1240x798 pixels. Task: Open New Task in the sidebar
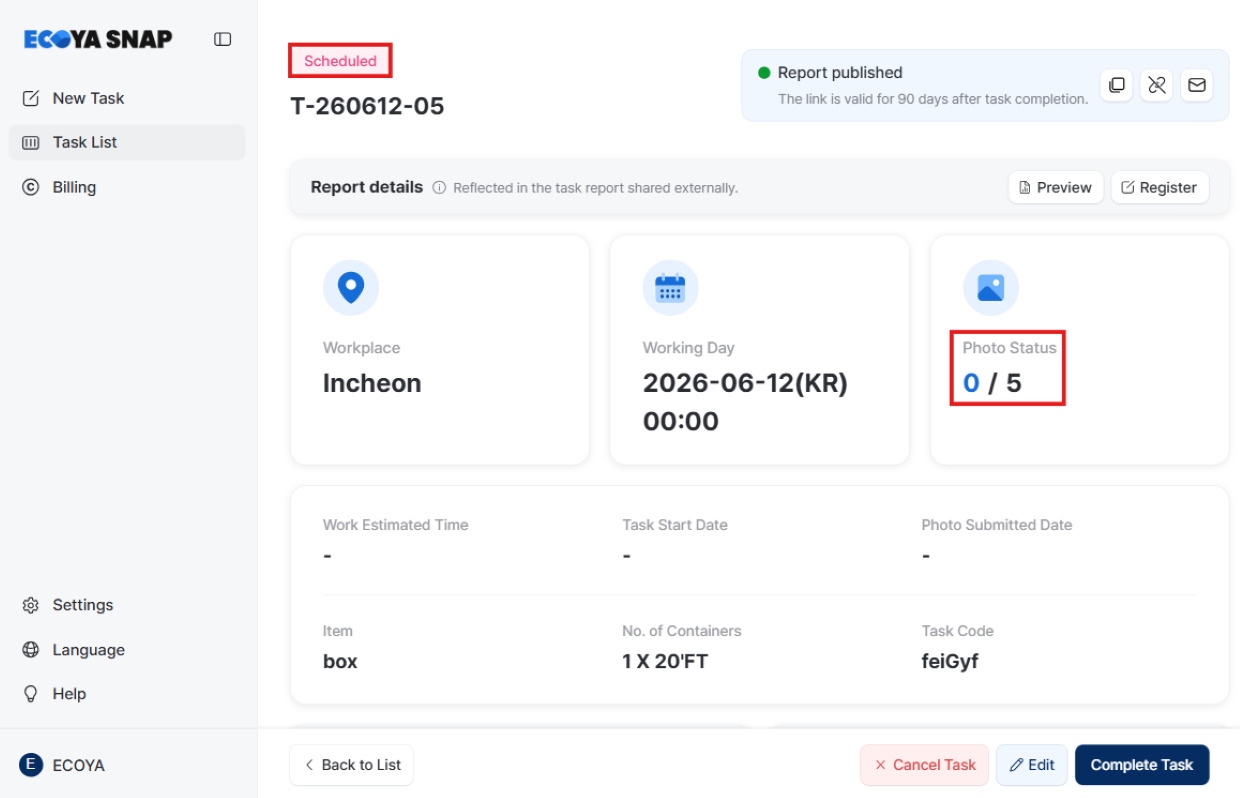127,98
